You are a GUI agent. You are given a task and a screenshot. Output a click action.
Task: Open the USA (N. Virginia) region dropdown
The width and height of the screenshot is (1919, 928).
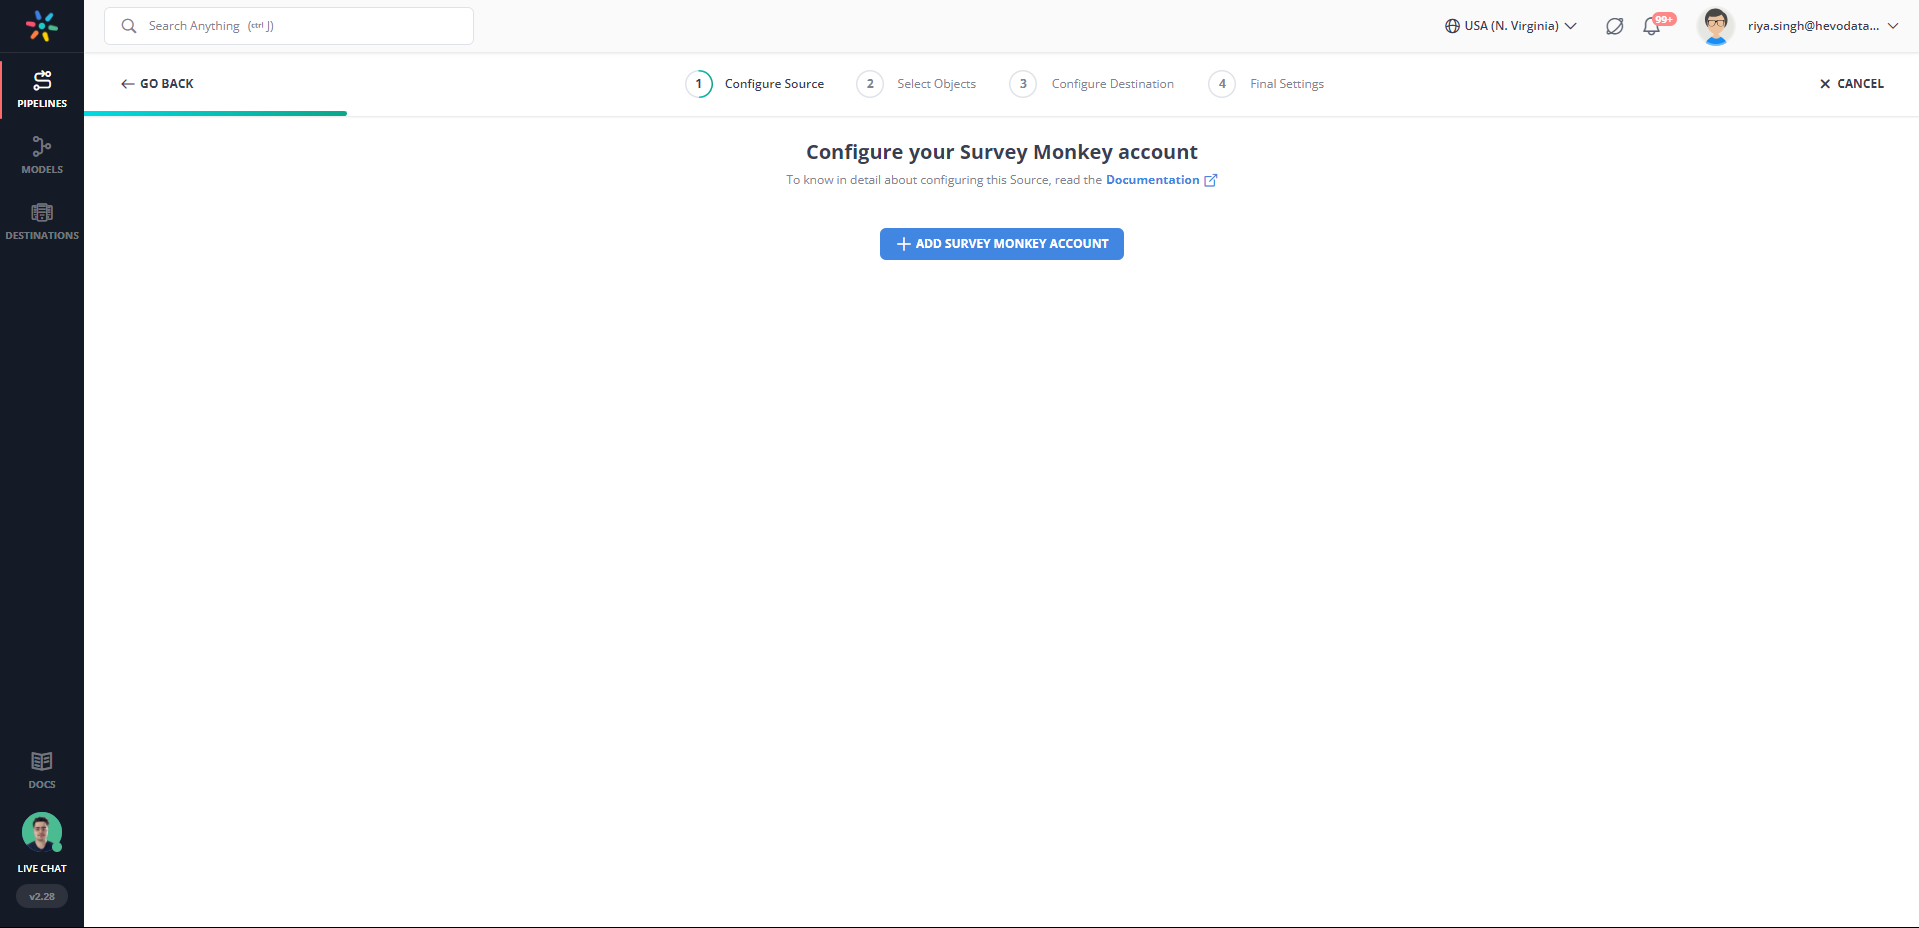click(1511, 26)
